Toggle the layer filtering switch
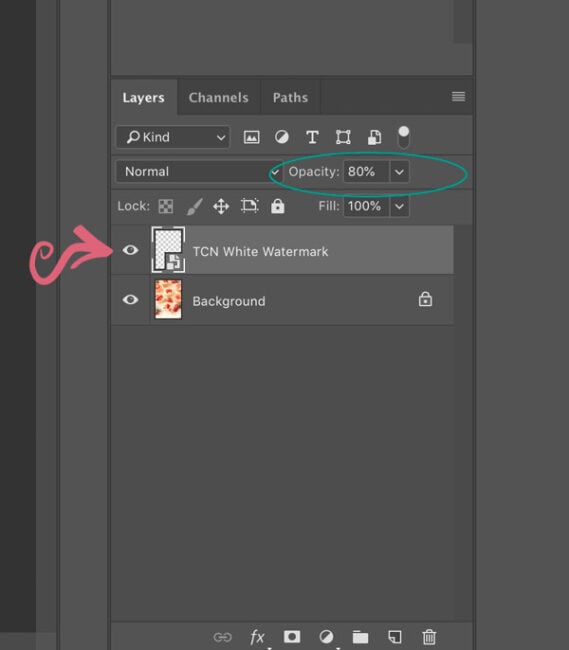Viewport: 569px width, 650px height. 404,138
